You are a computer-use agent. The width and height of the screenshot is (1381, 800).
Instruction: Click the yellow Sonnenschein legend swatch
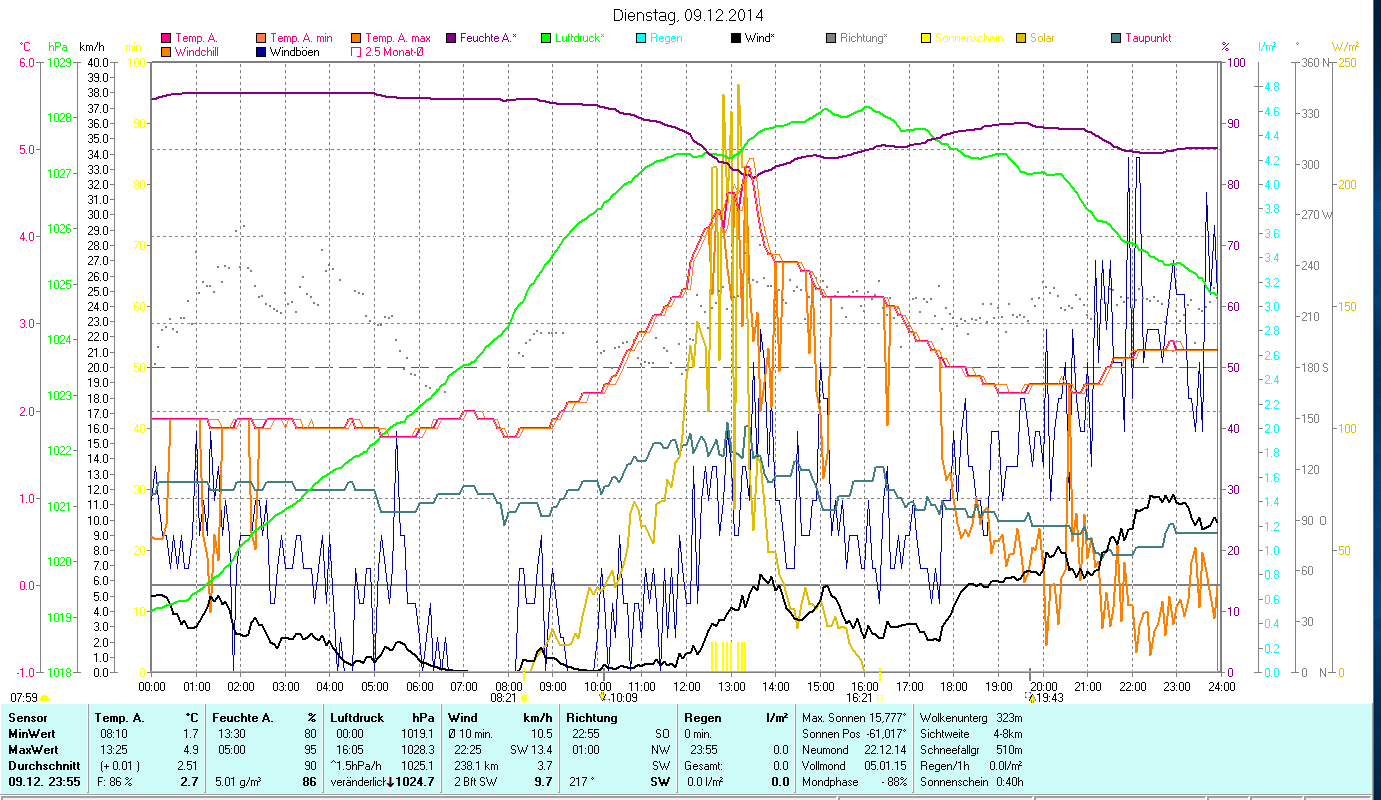pyautogui.click(x=926, y=39)
